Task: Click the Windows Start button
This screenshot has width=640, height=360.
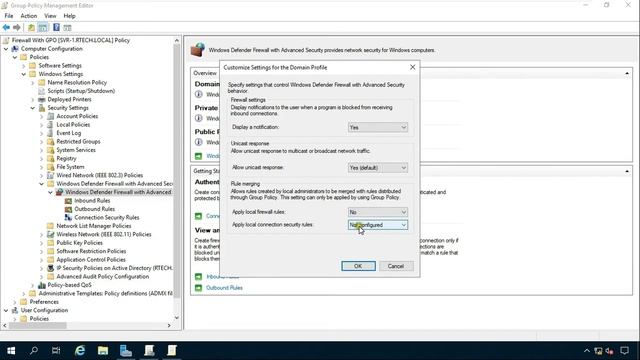Action: (x=11, y=351)
